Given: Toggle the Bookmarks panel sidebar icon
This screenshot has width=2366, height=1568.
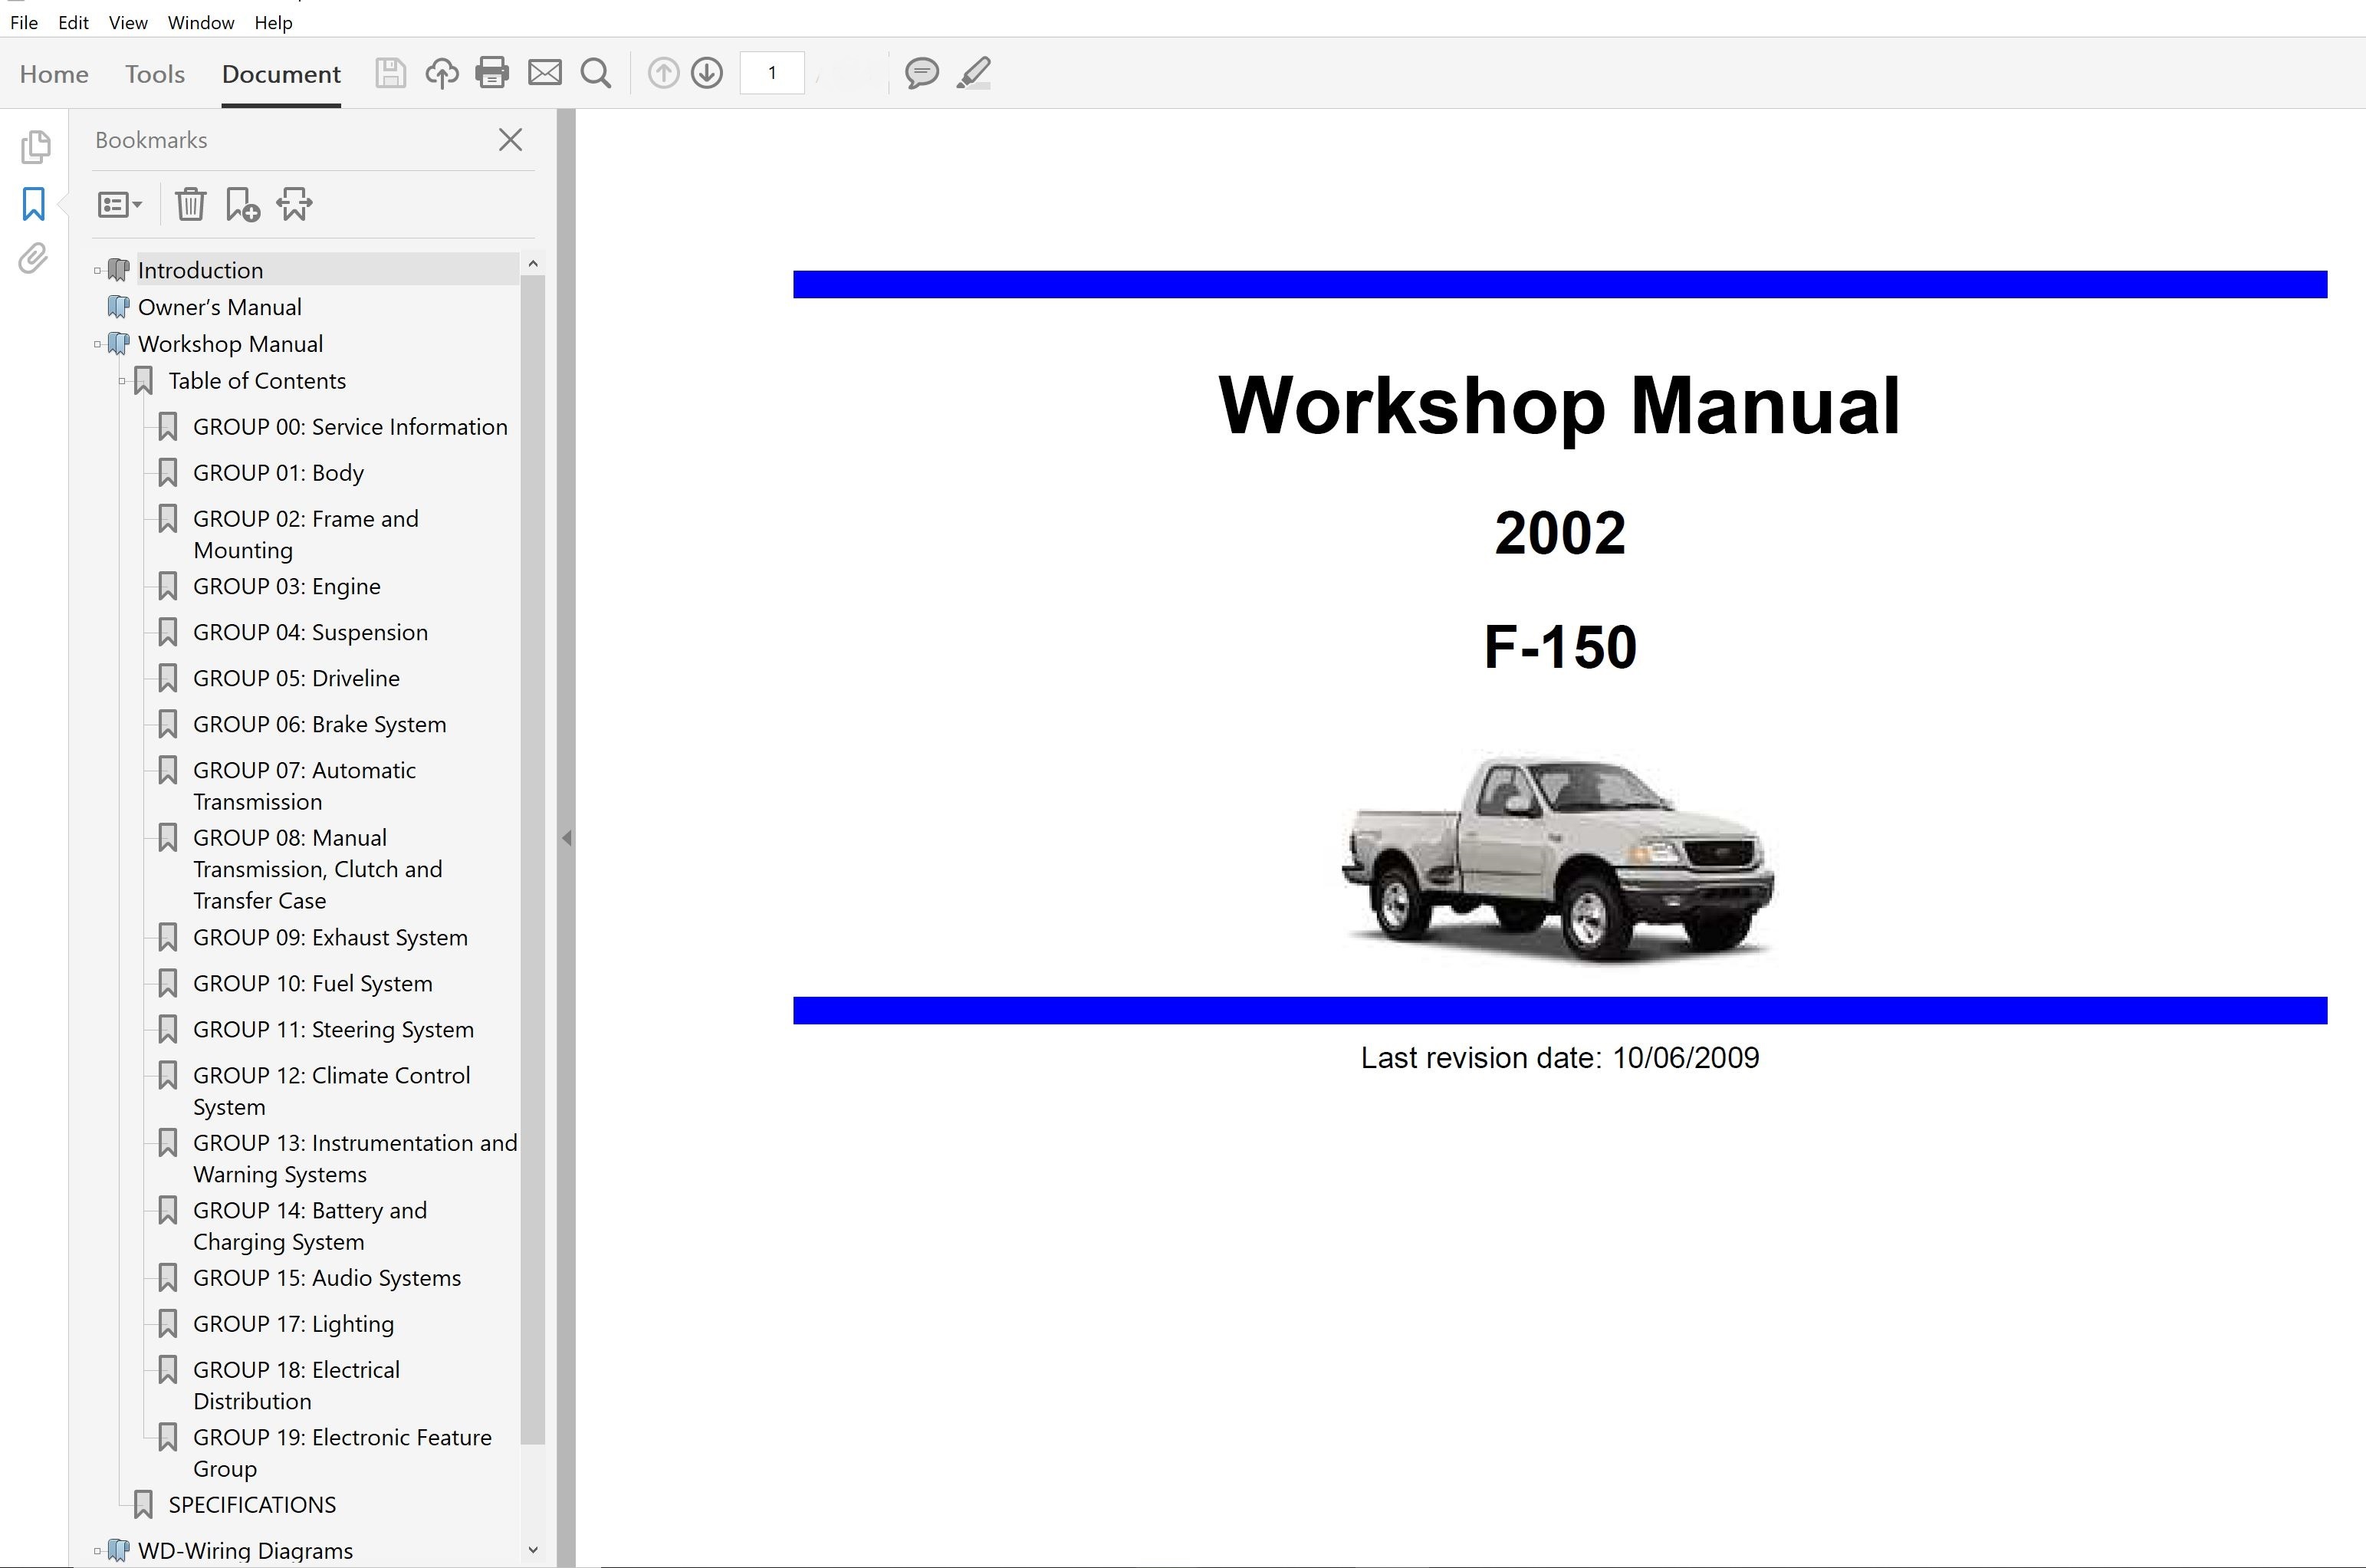Looking at the screenshot, I should click(34, 204).
